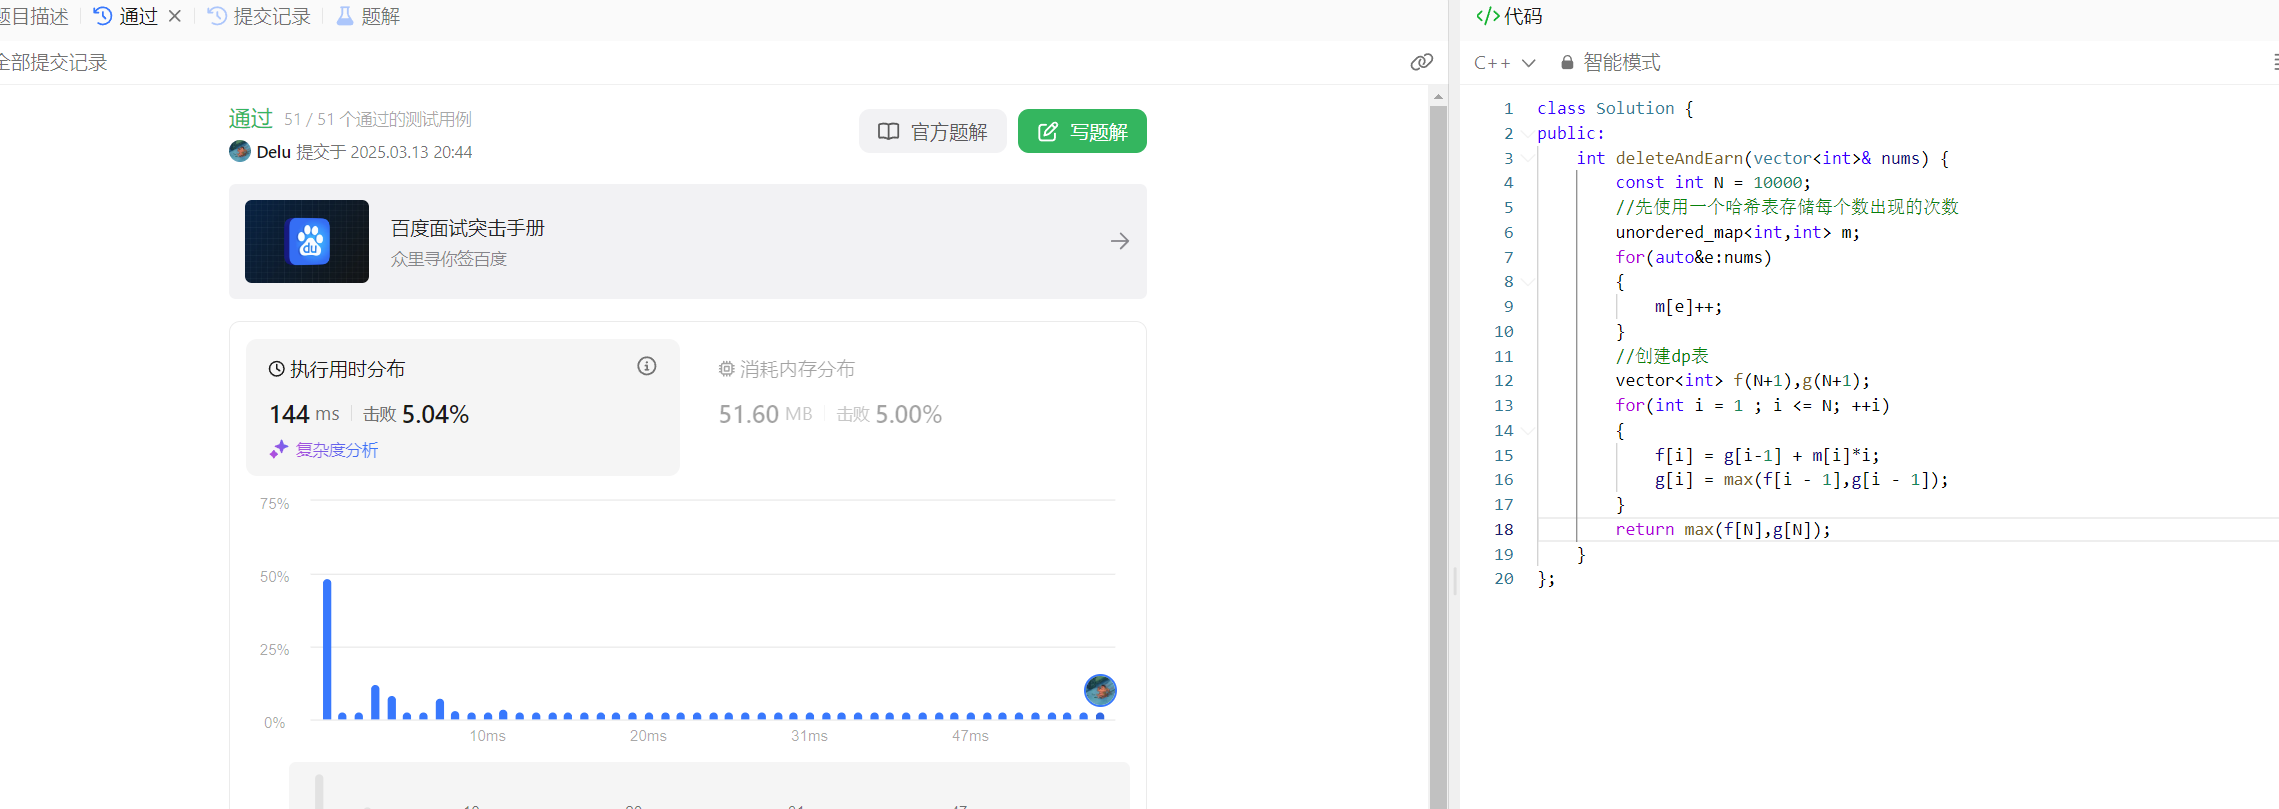This screenshot has height=809, width=2279.
Task: Collapse fold arrow at line 3
Action: (x=1529, y=158)
